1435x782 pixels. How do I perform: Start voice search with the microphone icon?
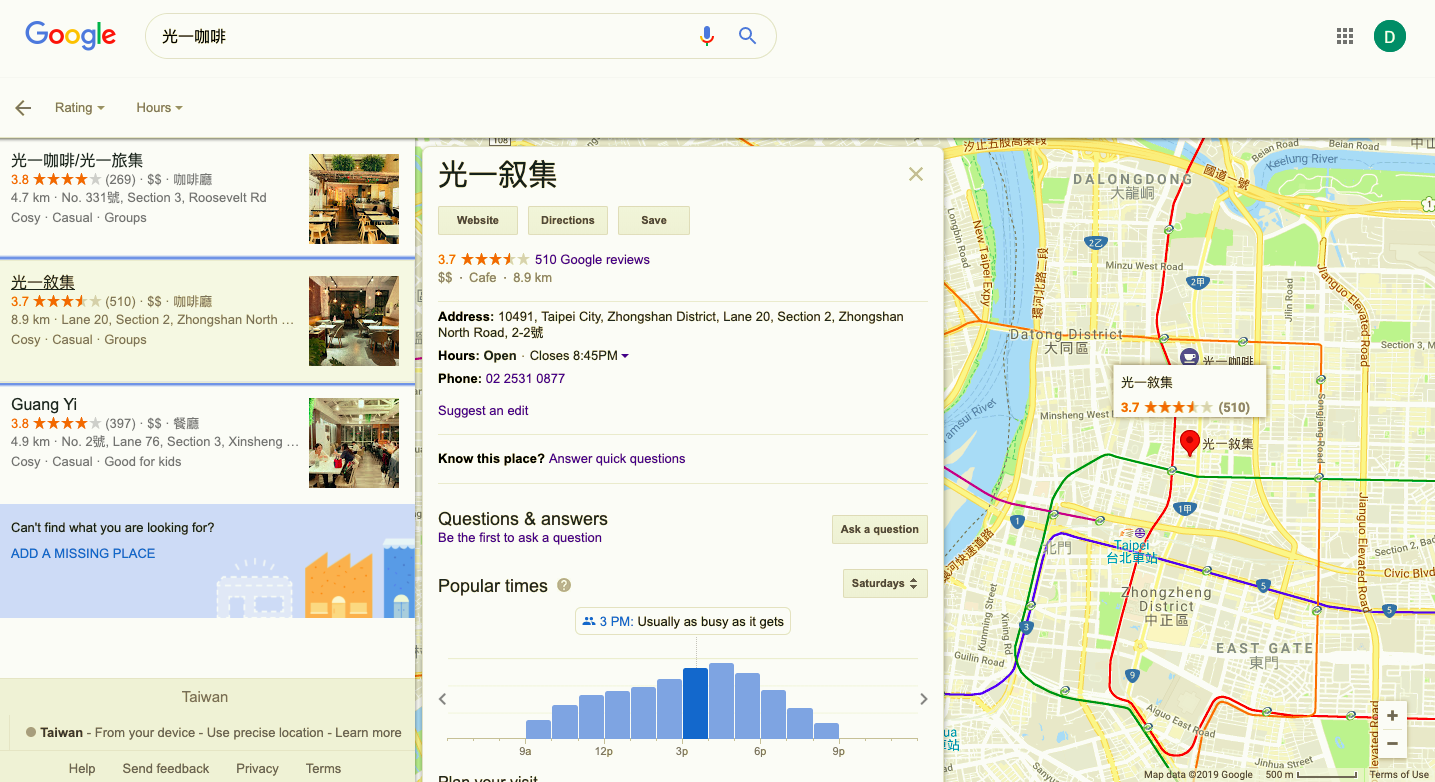point(707,36)
